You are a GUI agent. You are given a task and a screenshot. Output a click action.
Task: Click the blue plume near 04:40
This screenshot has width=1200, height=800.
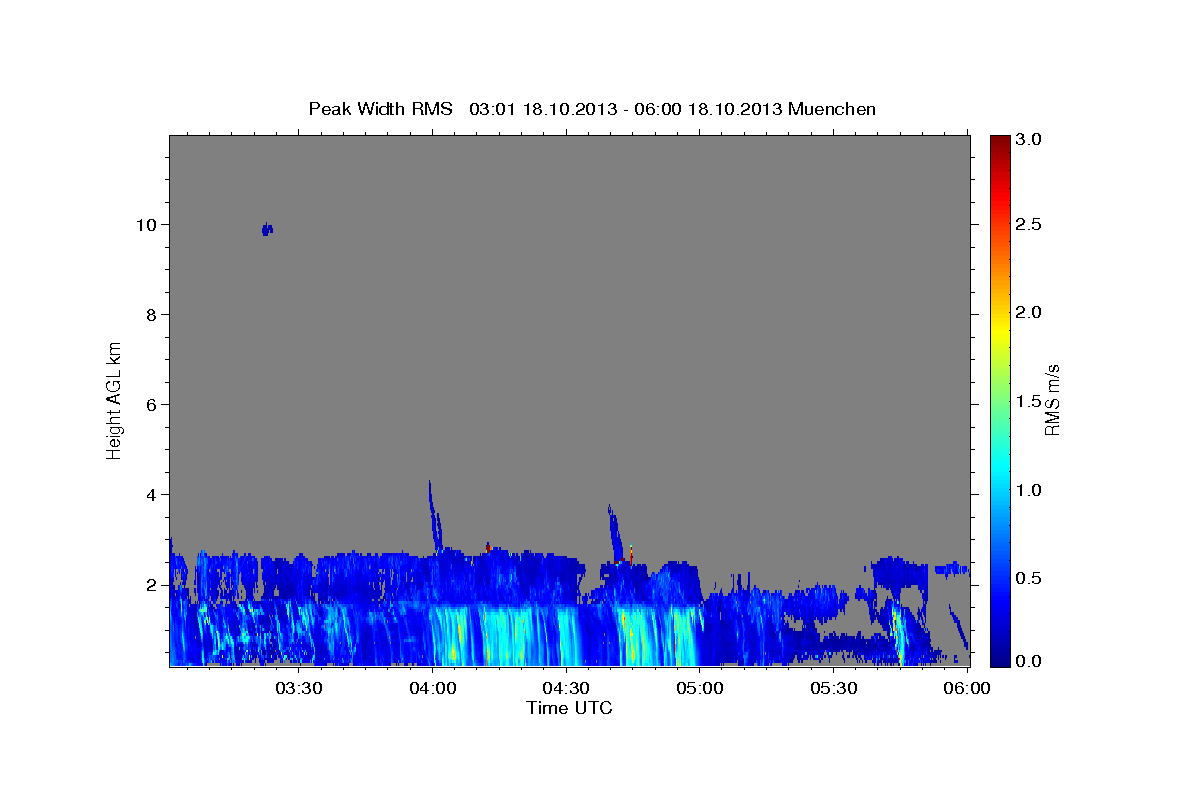tap(614, 533)
